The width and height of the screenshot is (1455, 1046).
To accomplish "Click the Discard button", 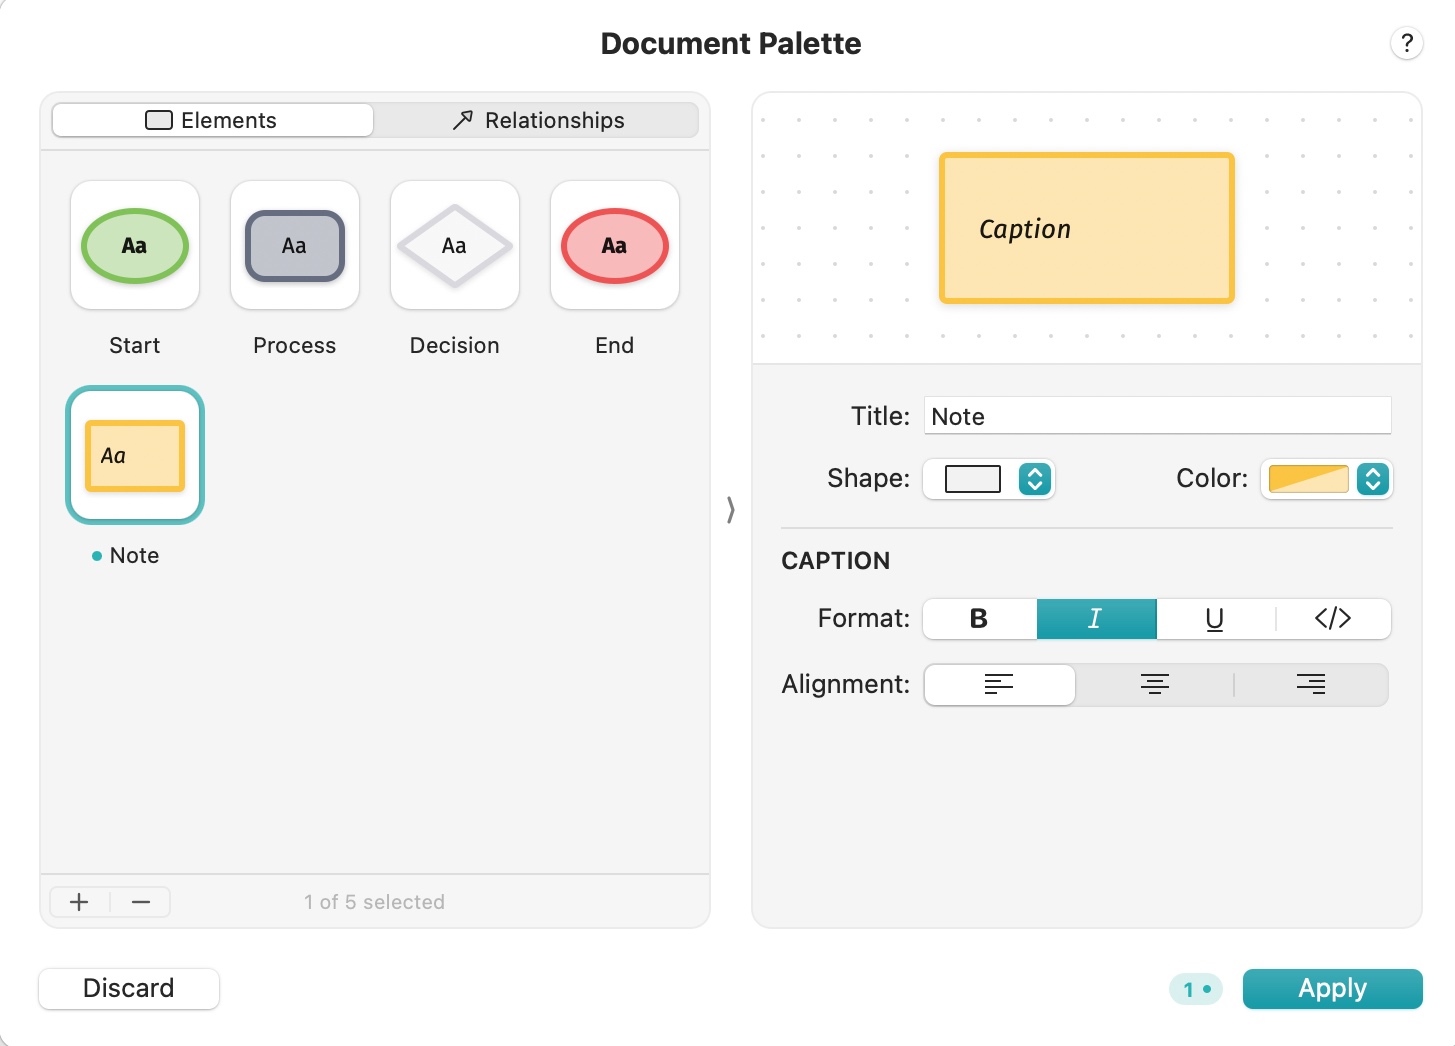I will 129,988.
